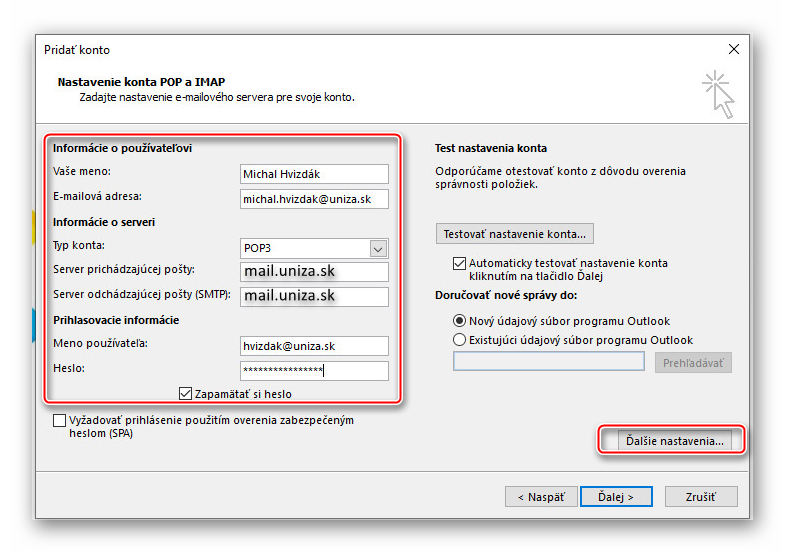
Task: Go back with Naspäť button
Action: [541, 496]
